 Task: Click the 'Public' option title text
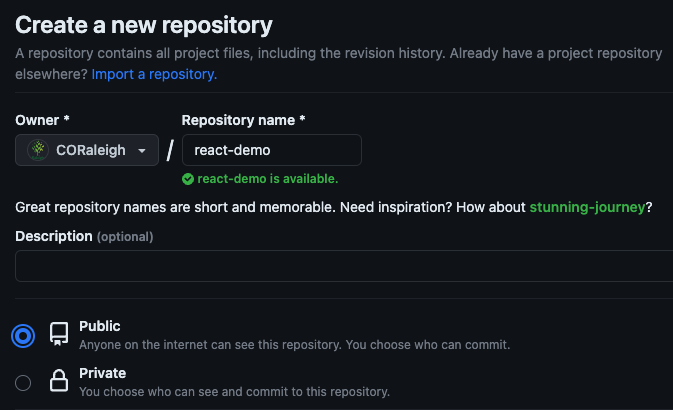click(100, 326)
